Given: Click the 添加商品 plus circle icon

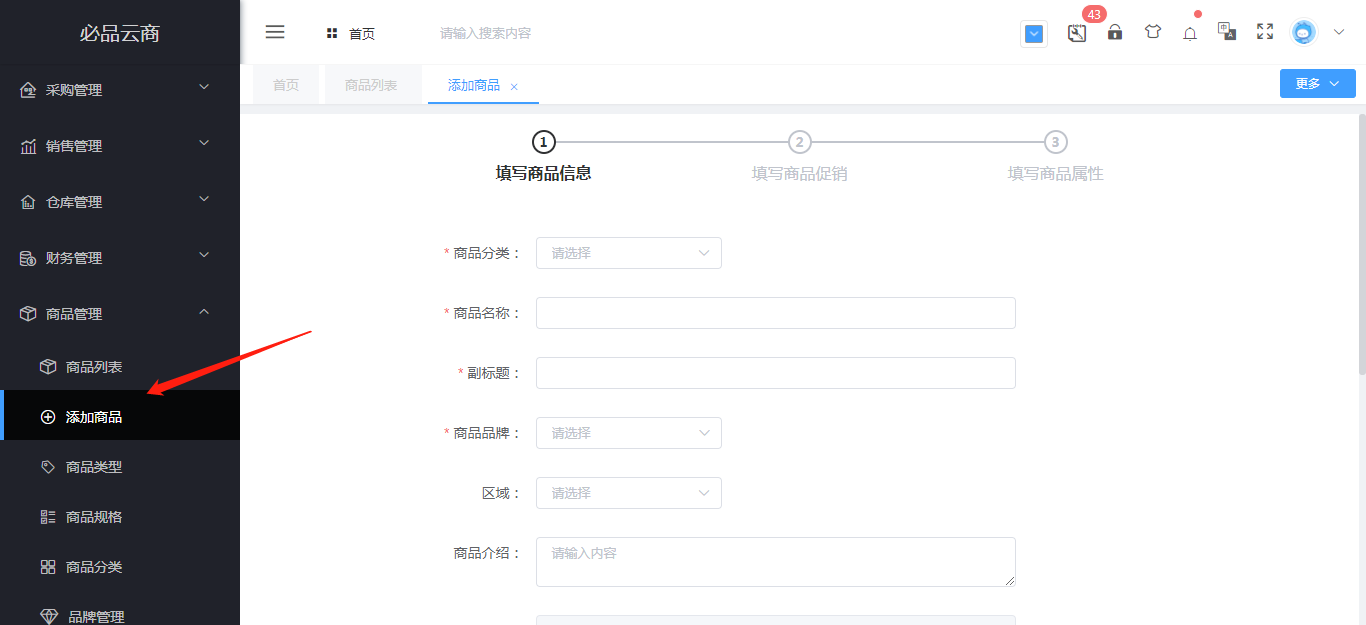Looking at the screenshot, I should pyautogui.click(x=48, y=417).
